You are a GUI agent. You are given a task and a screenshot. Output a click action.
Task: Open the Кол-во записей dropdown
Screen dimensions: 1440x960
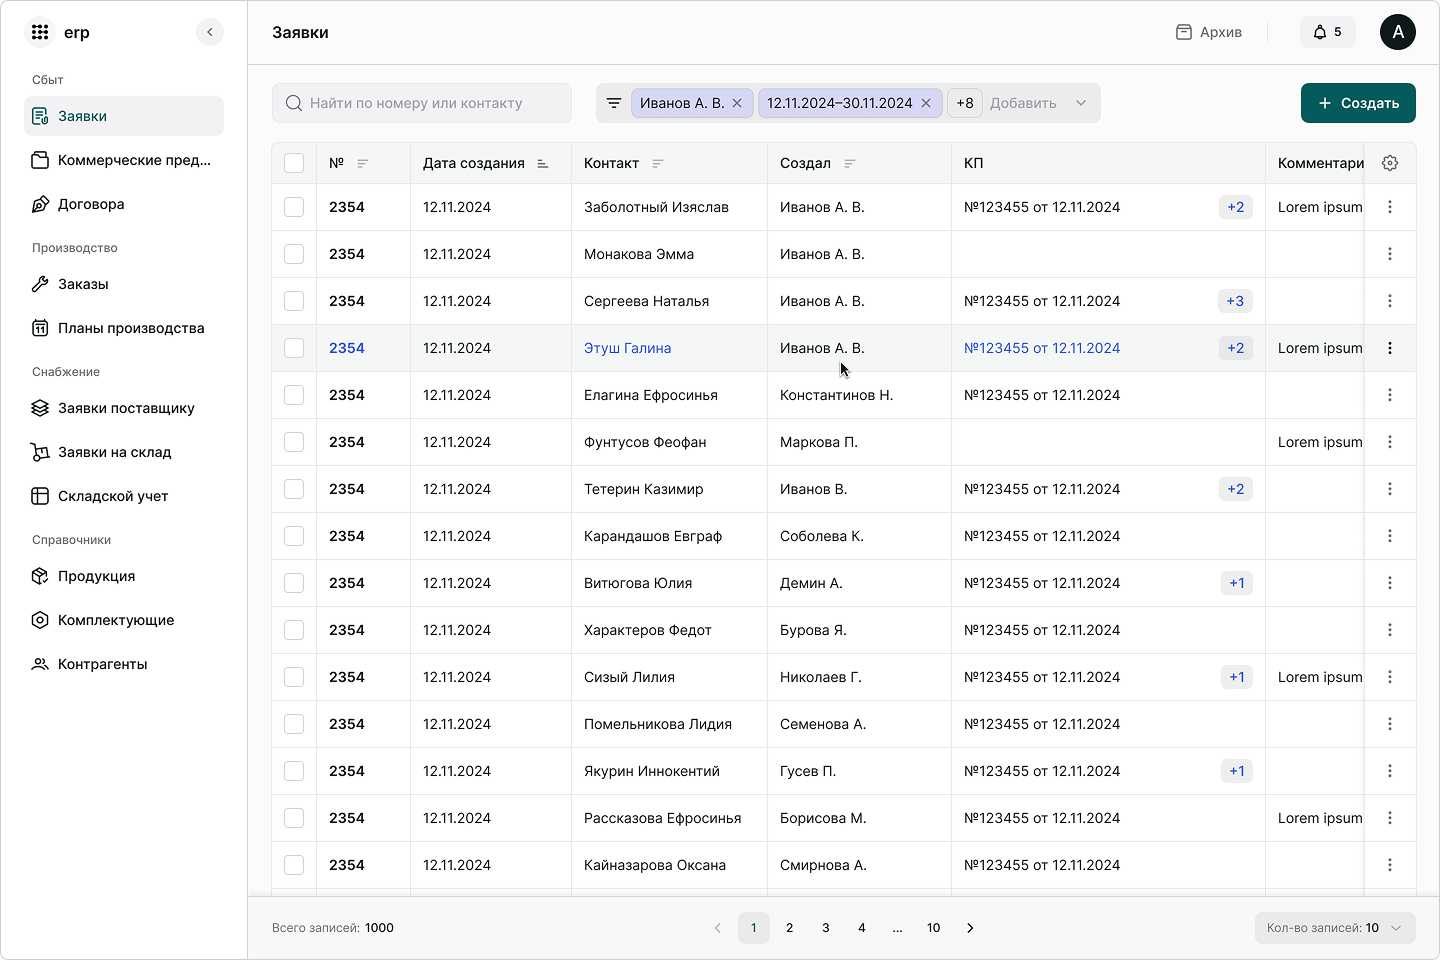click(x=1334, y=928)
